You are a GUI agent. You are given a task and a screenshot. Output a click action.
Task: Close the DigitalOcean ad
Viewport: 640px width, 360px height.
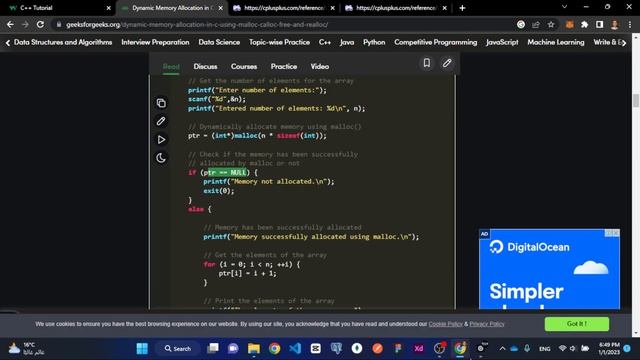(616, 233)
